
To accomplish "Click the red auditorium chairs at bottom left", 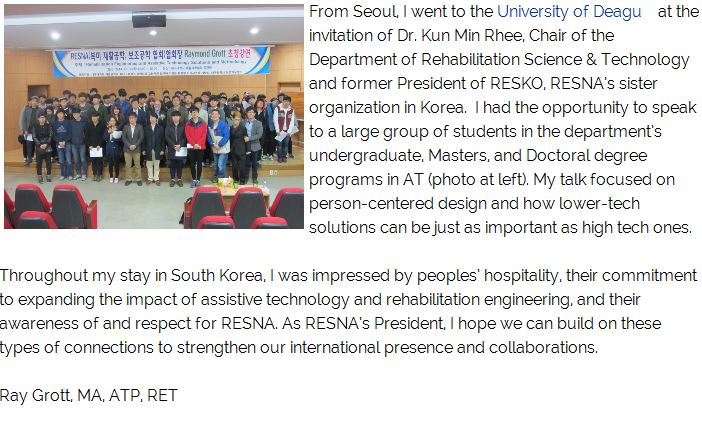I will click(49, 208).
